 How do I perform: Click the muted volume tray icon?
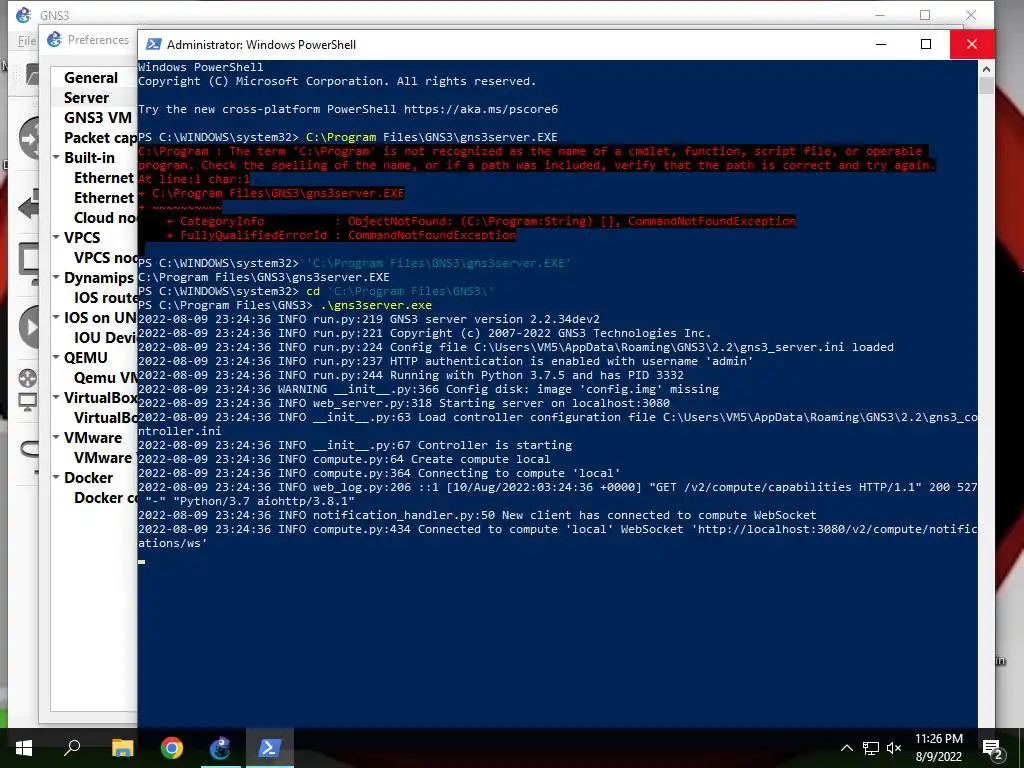(894, 748)
